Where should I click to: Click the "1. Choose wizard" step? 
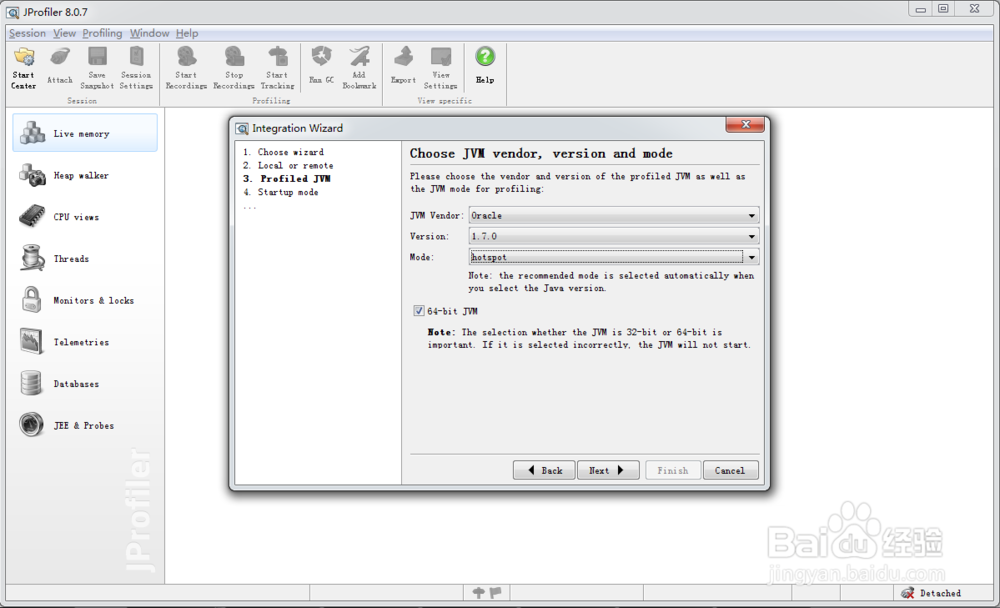tap(283, 152)
